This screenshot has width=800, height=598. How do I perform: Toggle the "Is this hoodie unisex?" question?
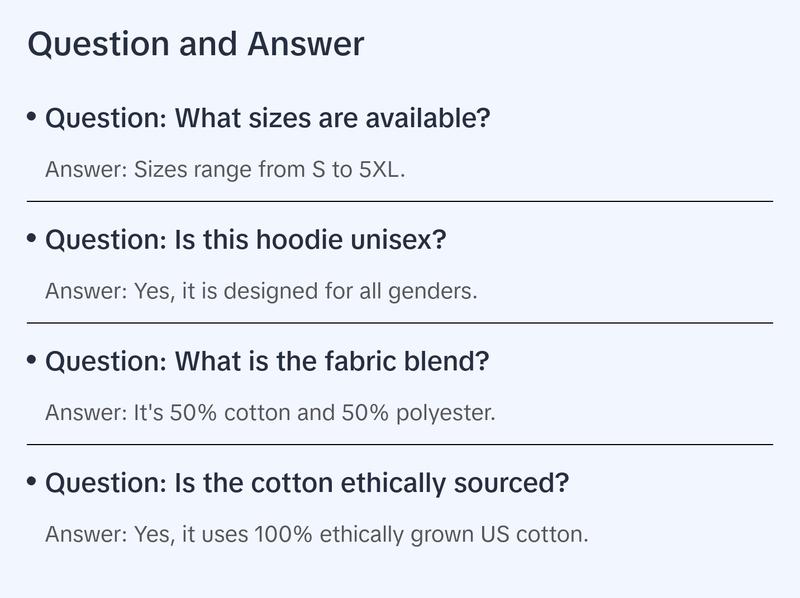(x=246, y=241)
